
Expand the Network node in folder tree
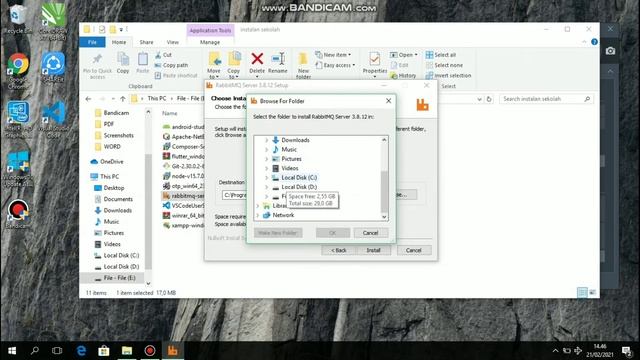[258, 215]
